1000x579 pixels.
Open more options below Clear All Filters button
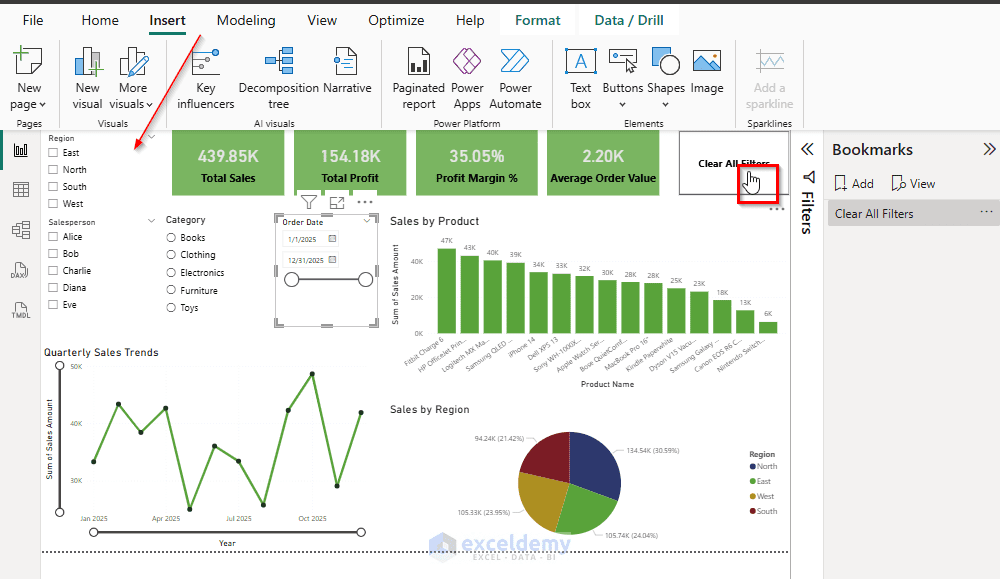776,209
